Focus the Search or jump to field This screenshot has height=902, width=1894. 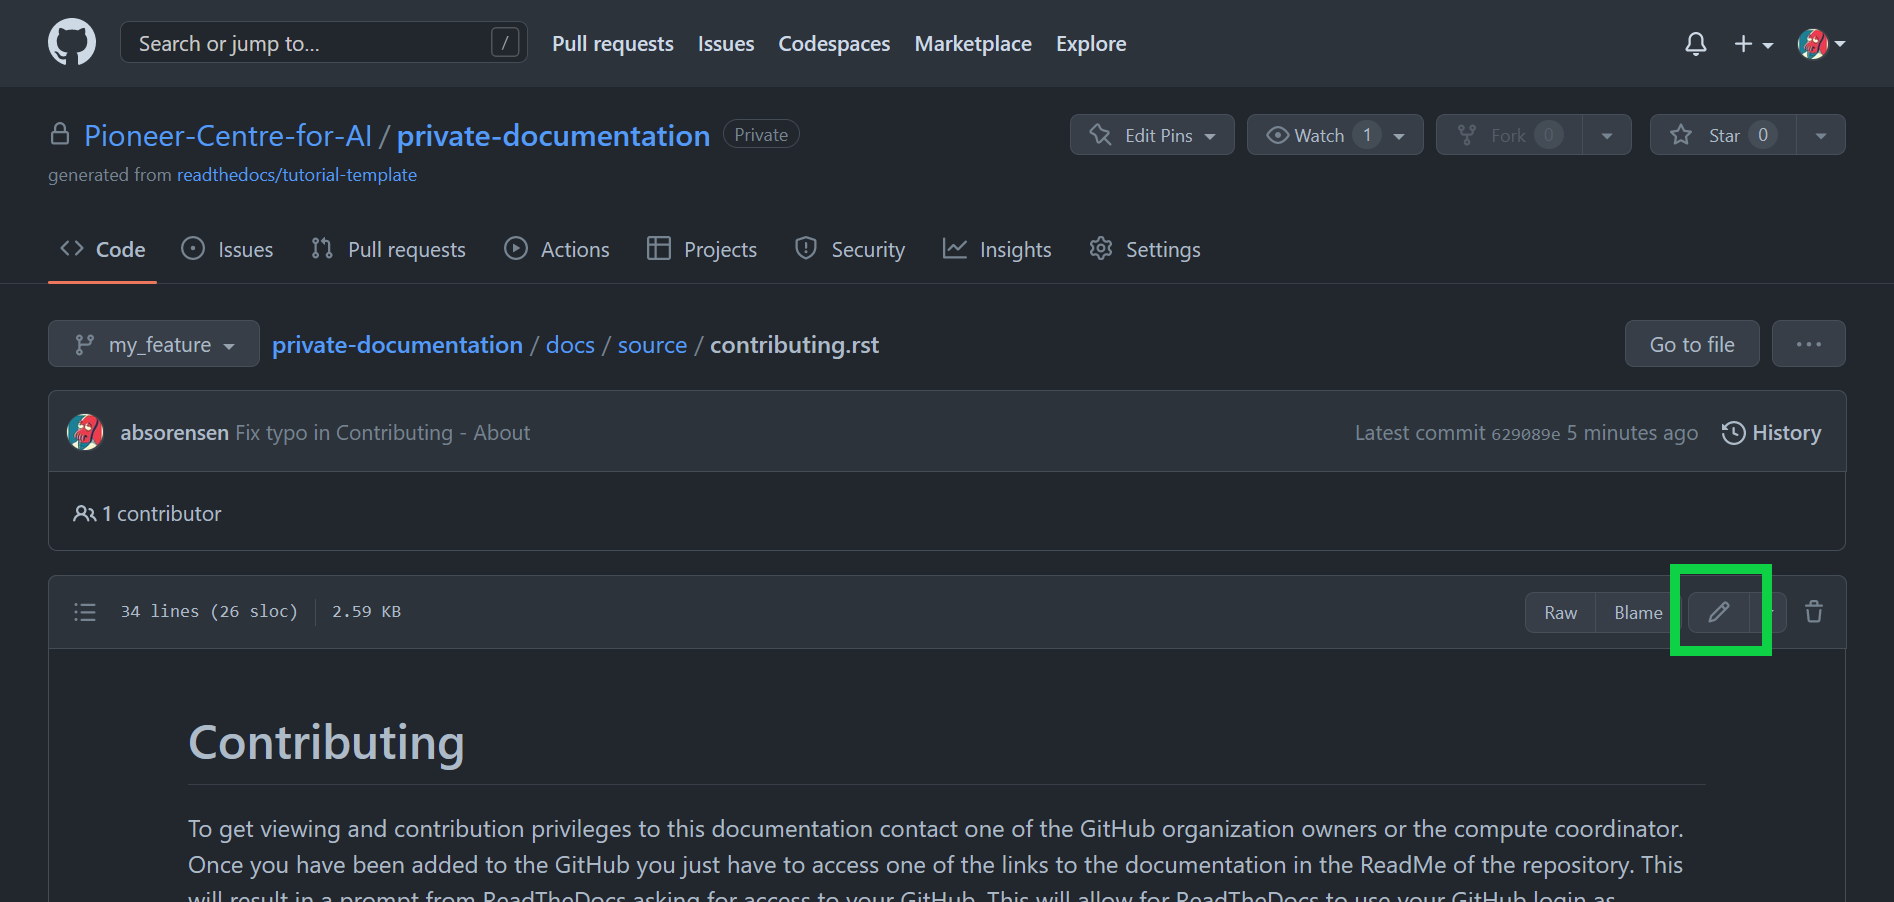[324, 43]
